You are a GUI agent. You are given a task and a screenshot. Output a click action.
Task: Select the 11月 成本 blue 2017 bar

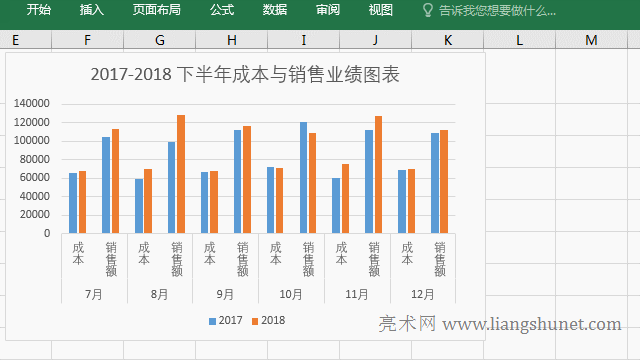[336, 206]
